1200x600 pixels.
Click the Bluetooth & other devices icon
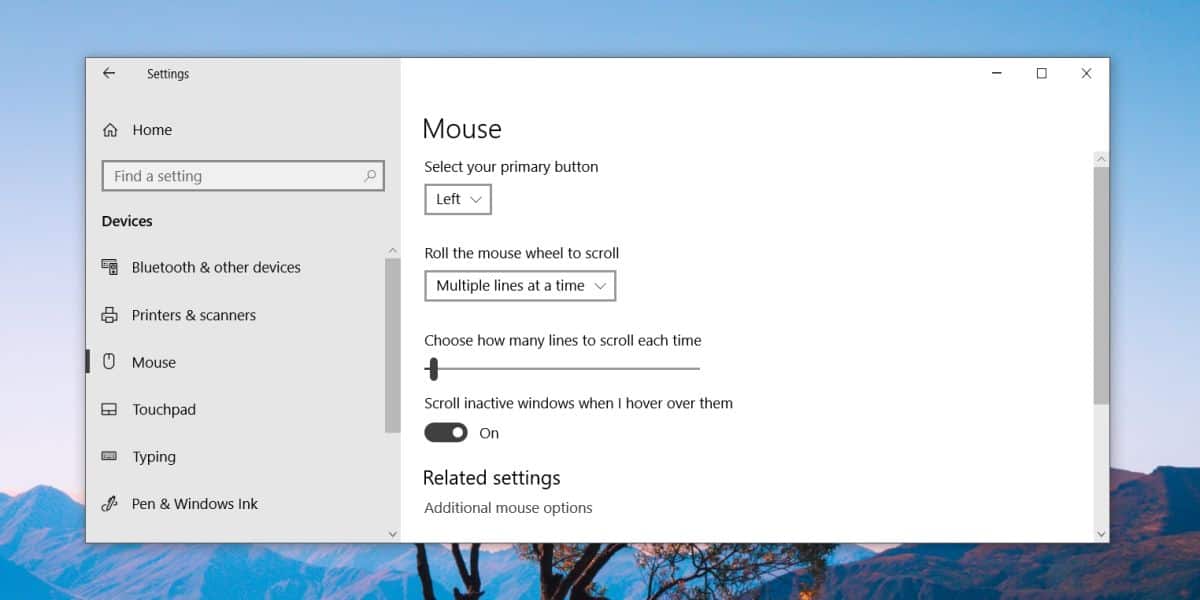[110, 267]
